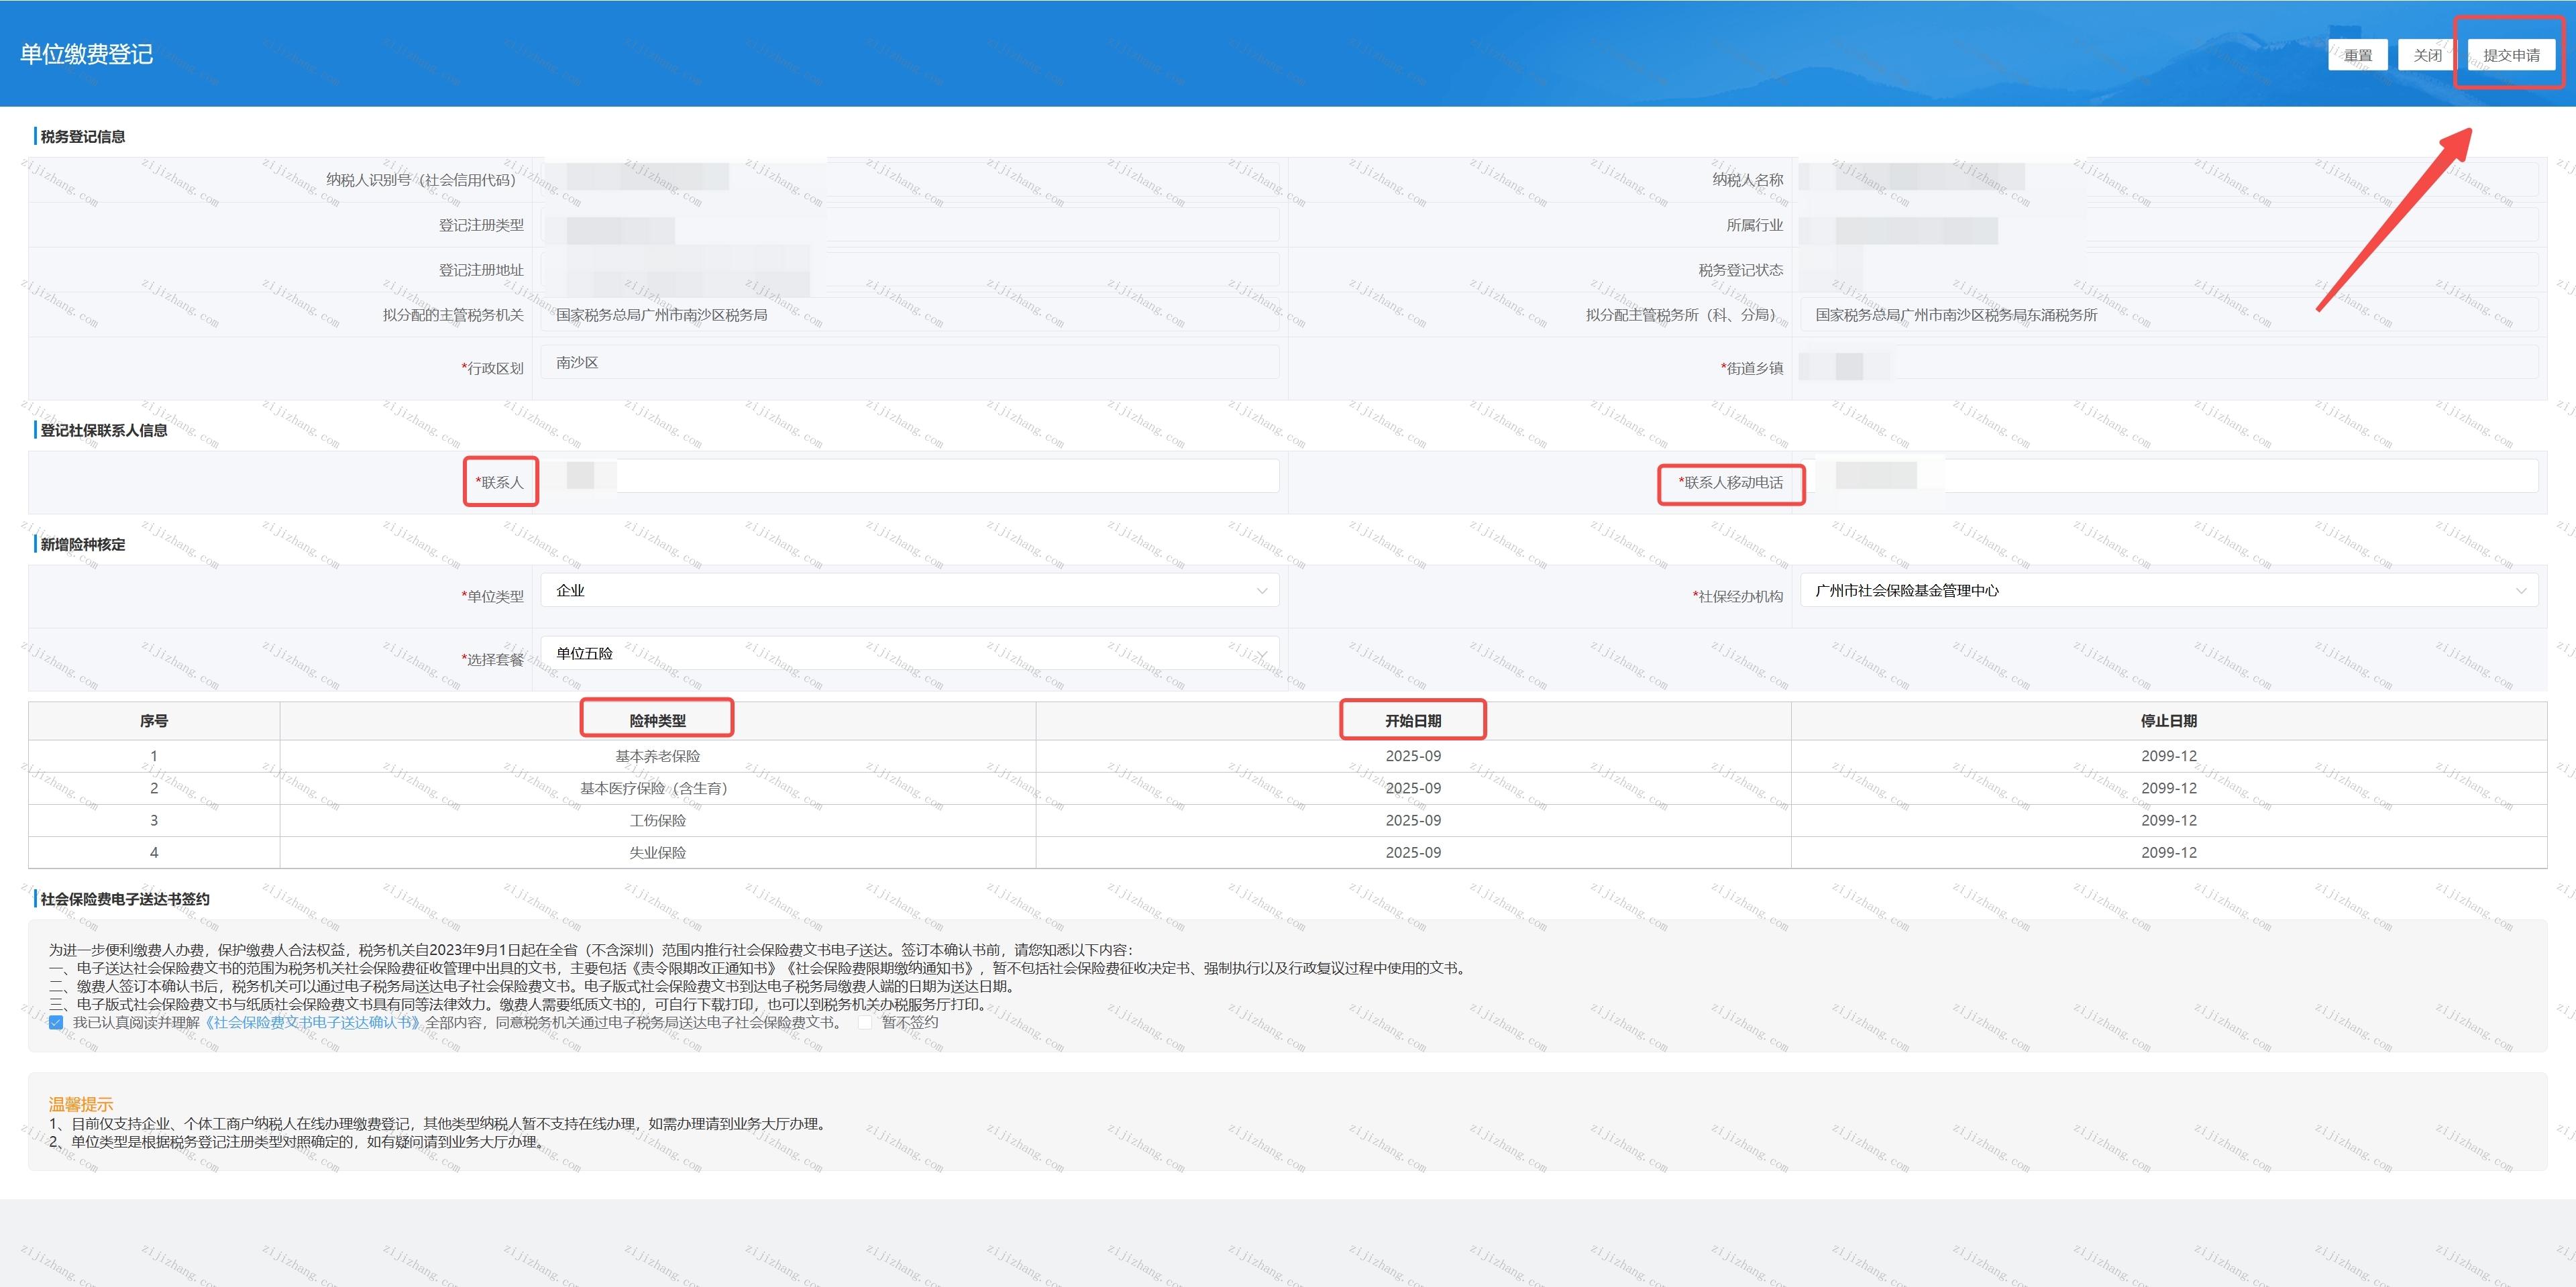This screenshot has width=2576, height=1287.
Task: Click the 所属行业 field
Action: tap(2168, 225)
